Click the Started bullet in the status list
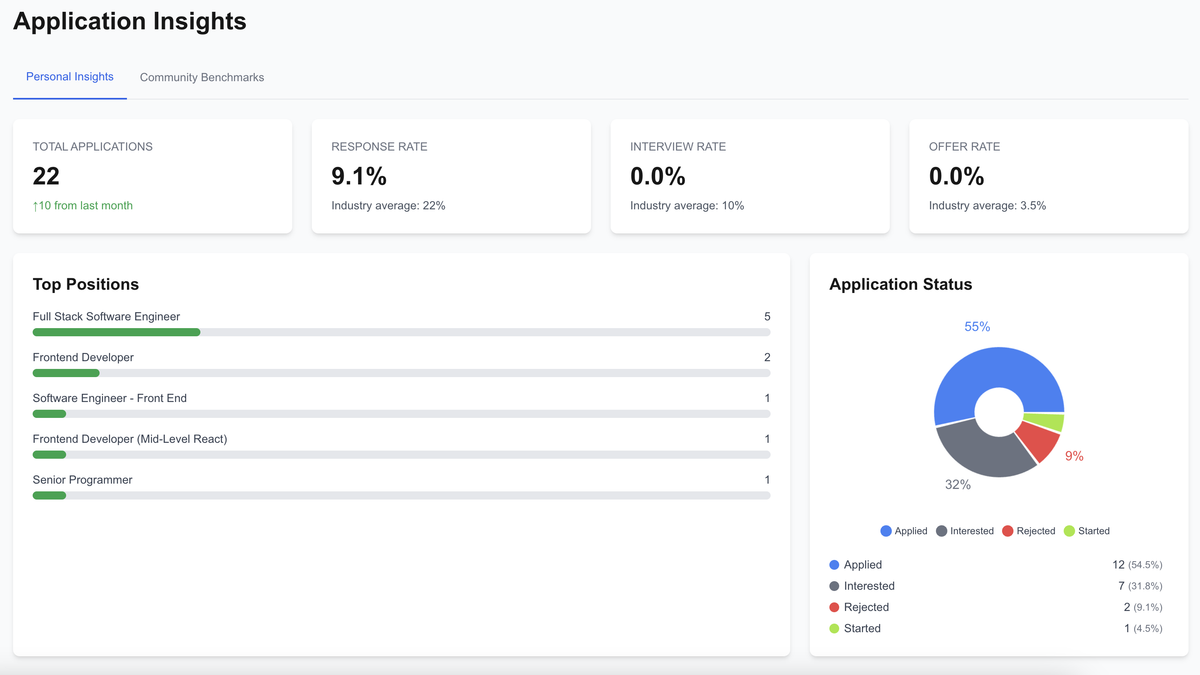The image size is (1200, 675). [834, 627]
